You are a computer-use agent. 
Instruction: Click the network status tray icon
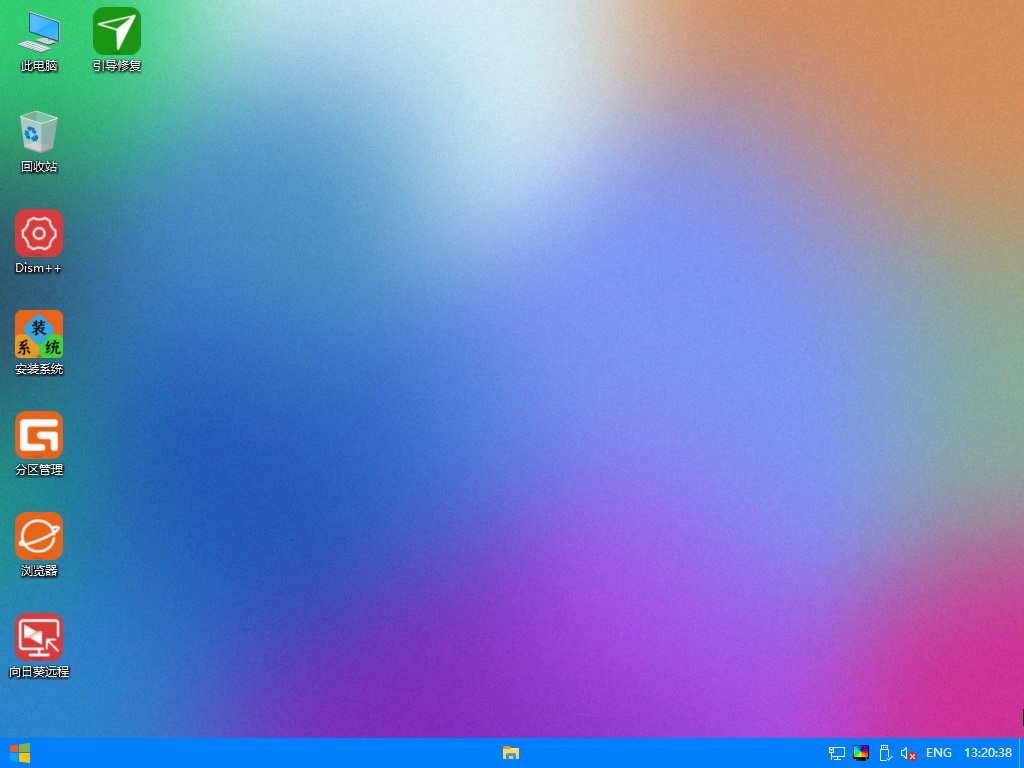click(837, 753)
